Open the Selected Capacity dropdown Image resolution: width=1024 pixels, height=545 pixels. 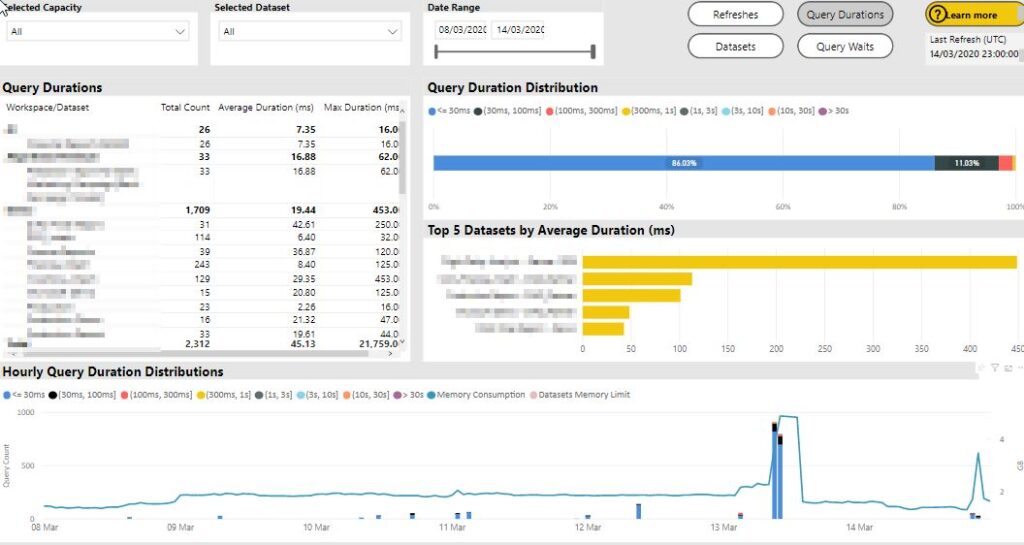[x=98, y=31]
